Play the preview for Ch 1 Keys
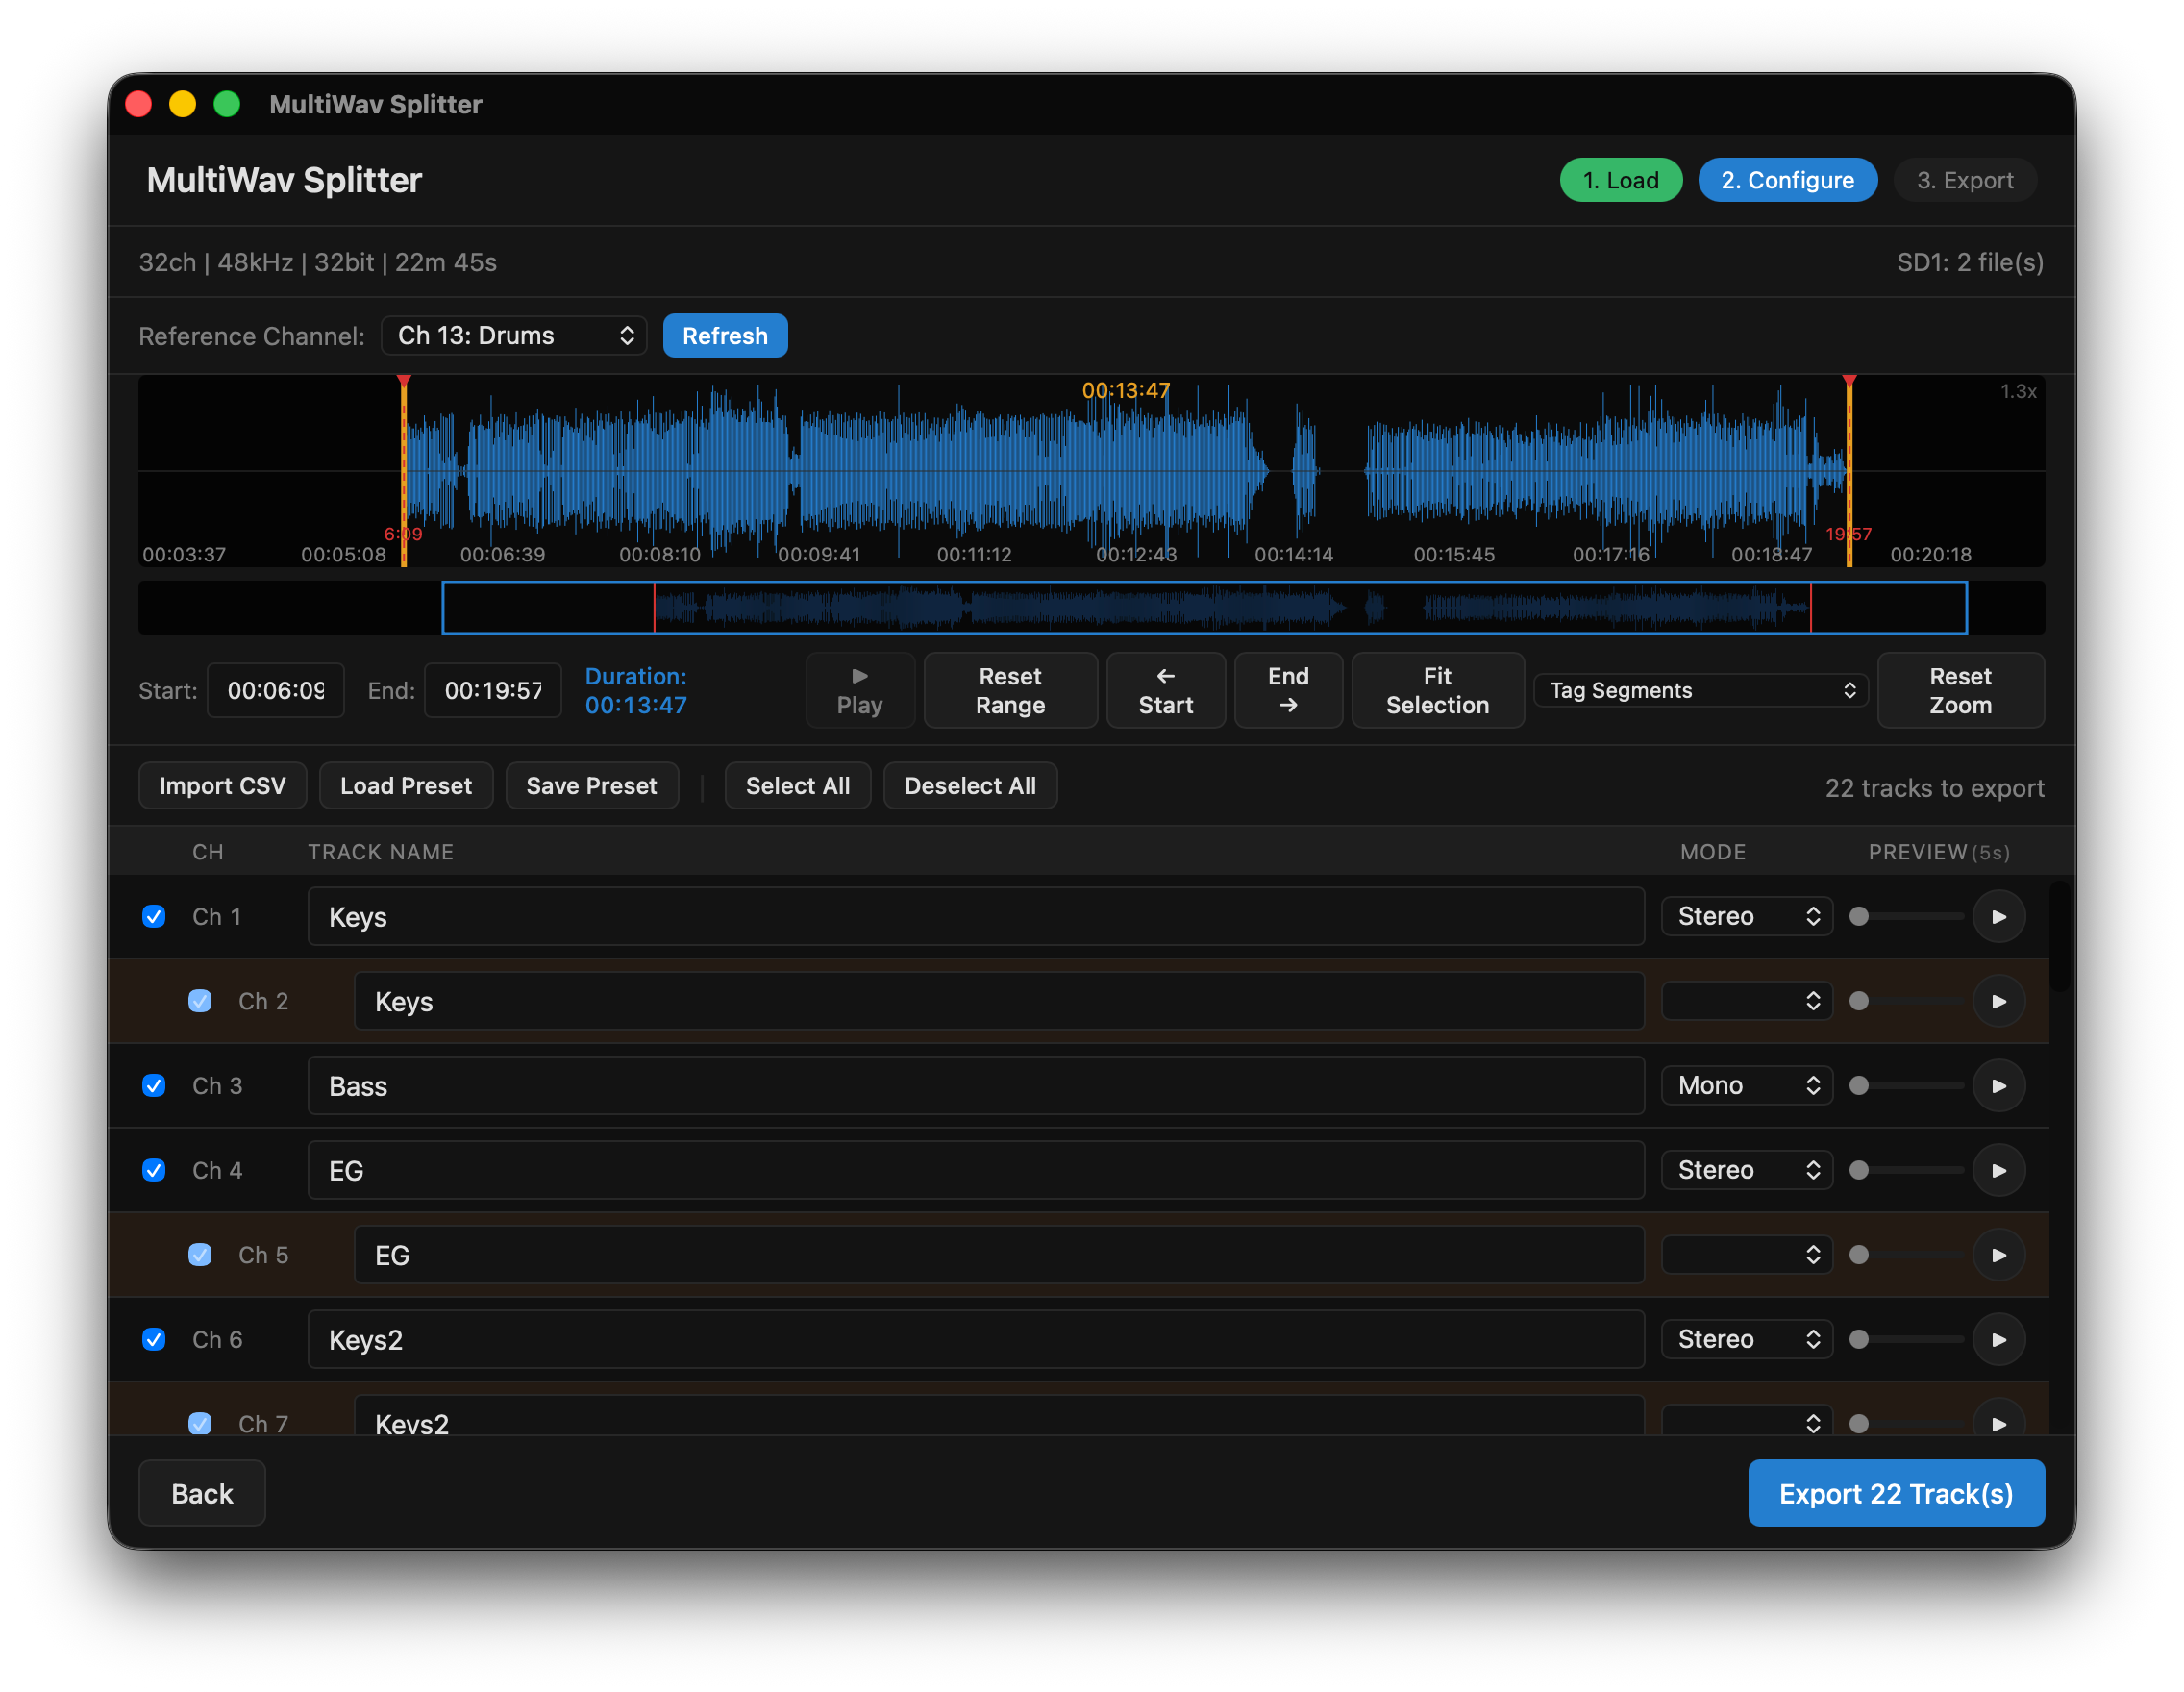2184x1692 pixels. click(1999, 916)
